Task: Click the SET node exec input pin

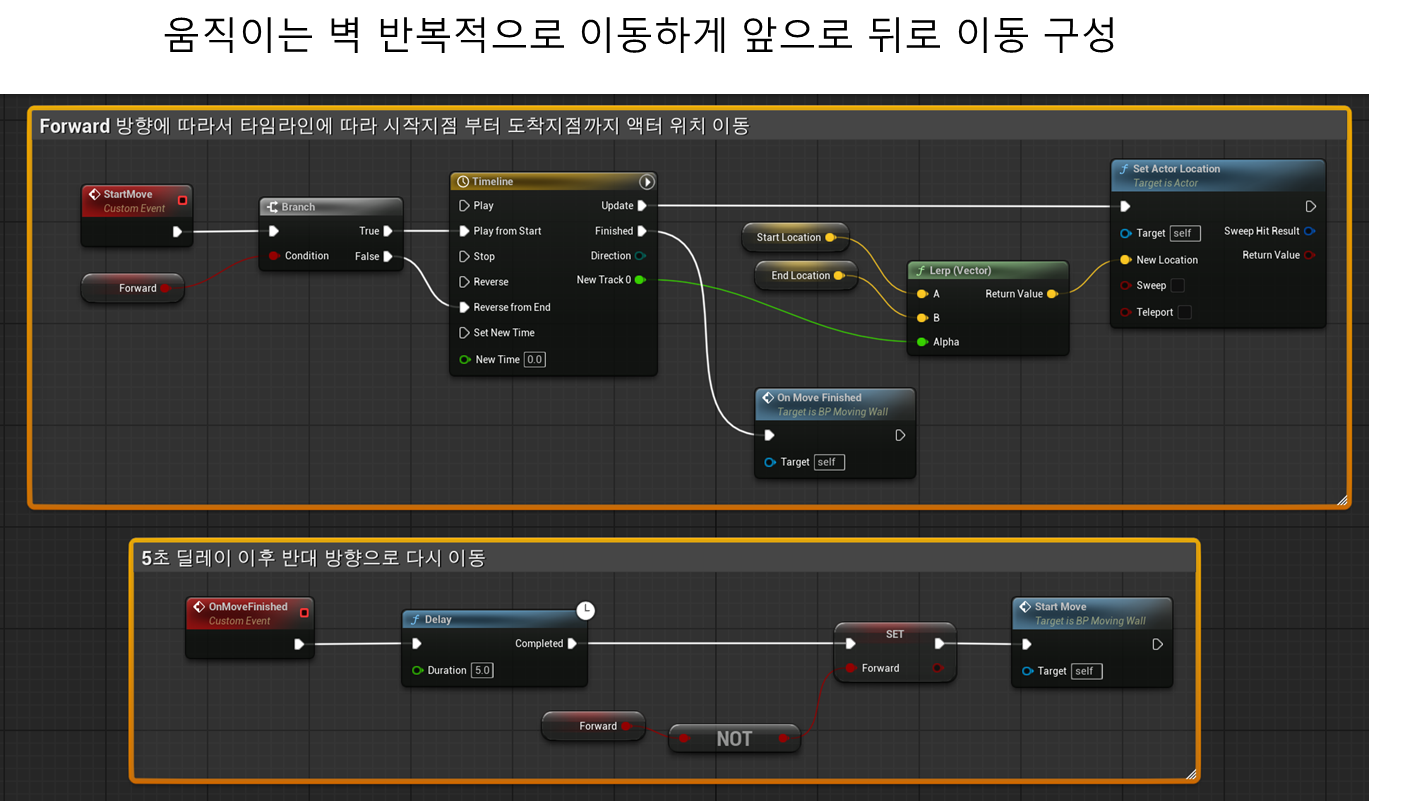Action: click(x=849, y=644)
